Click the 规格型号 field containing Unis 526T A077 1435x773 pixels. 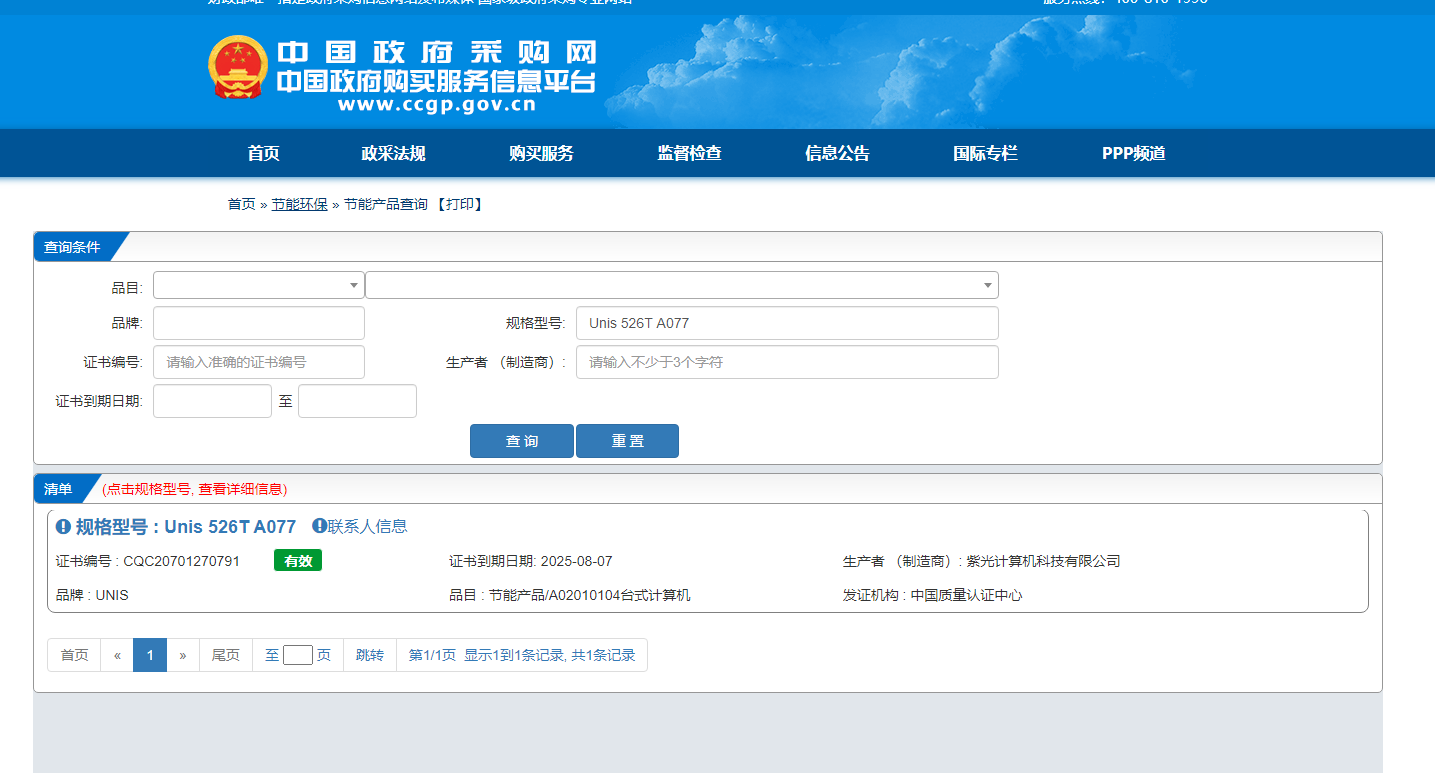pyautogui.click(x=787, y=323)
